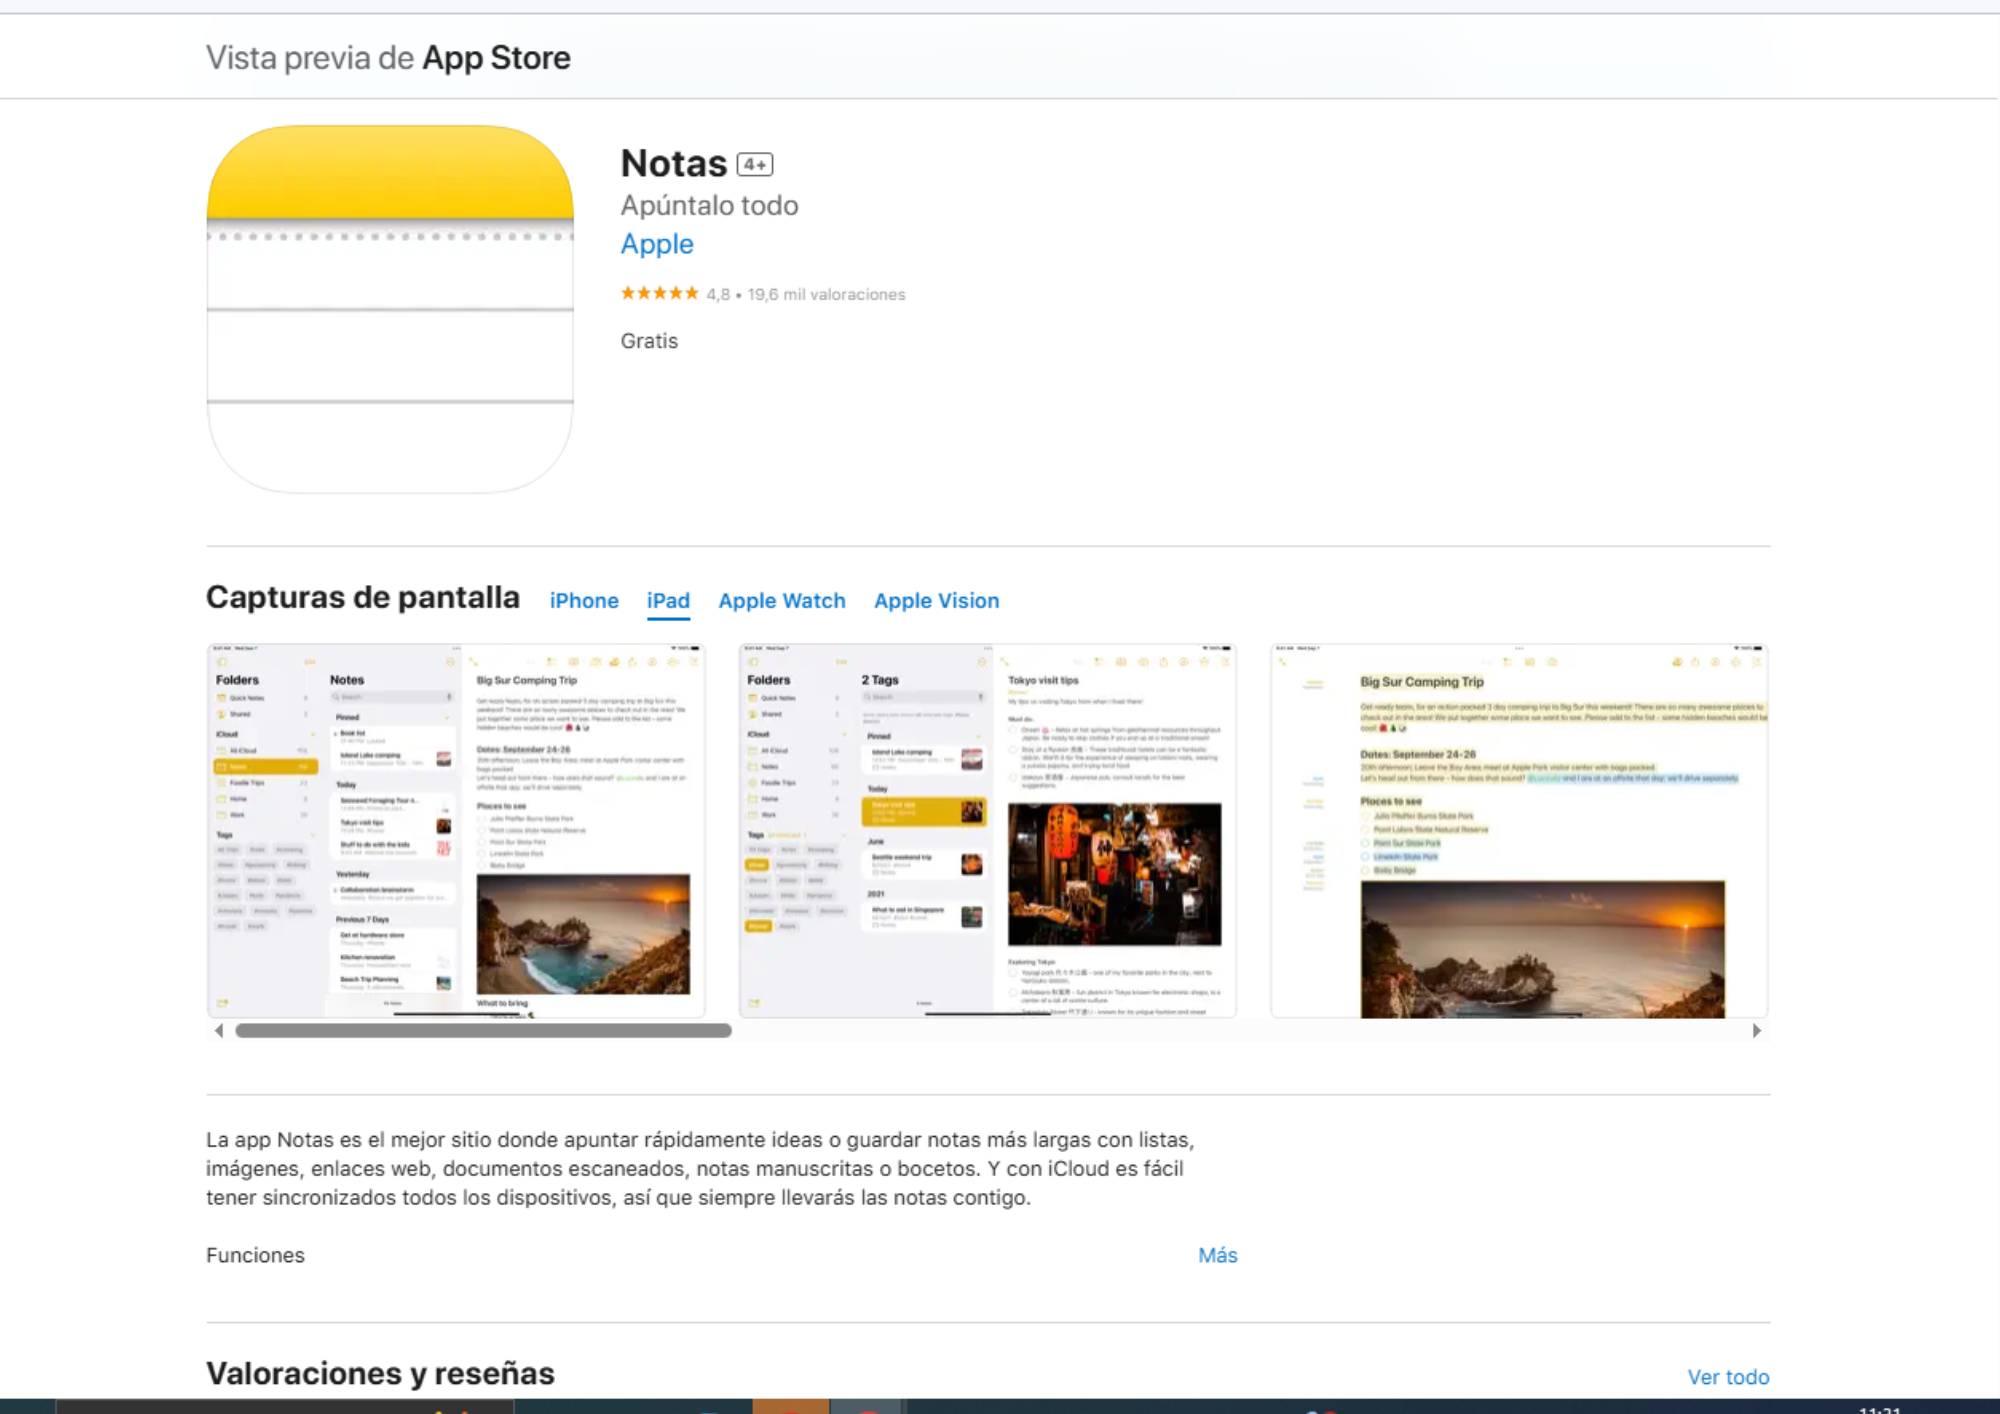Viewport: 2000px width, 1414px height.
Task: Open first screenshot showing Folders and Notes
Action: [x=456, y=831]
